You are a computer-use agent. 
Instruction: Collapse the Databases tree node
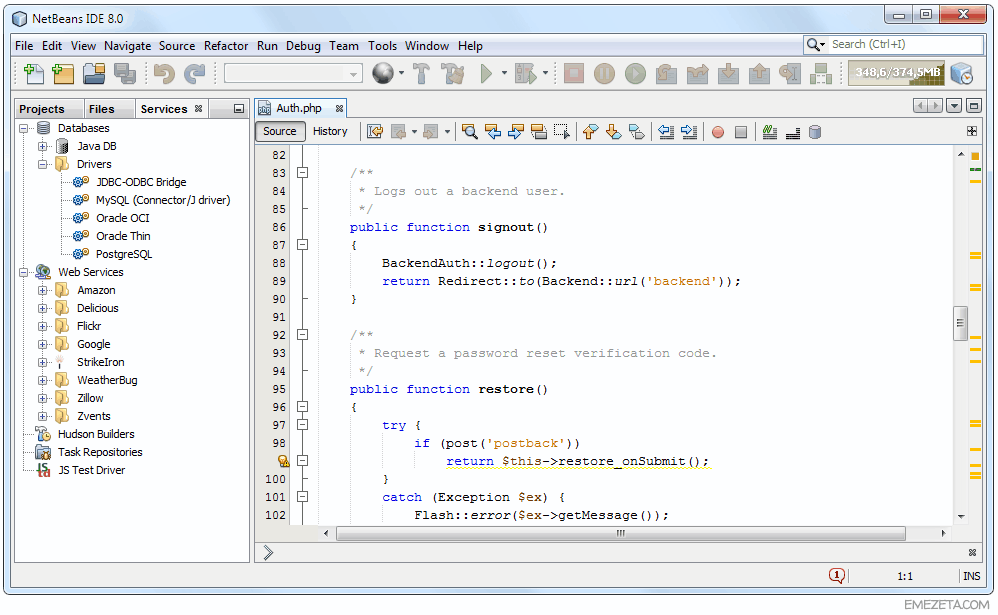24,128
